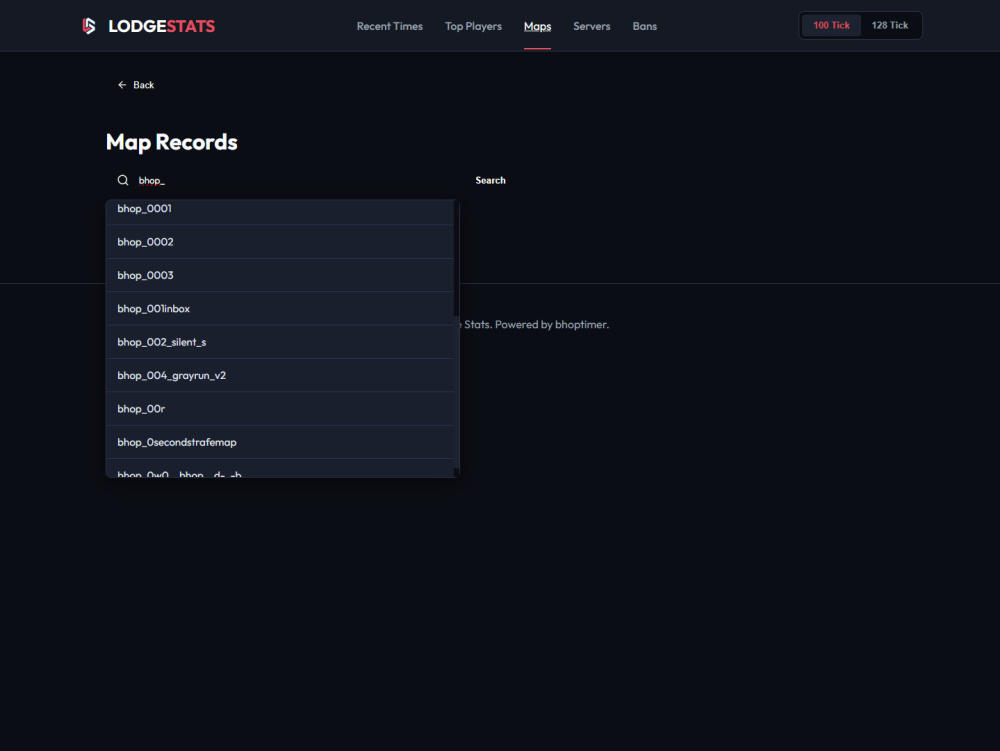
Task: Pick bhop_004_grayrun_v2 from the list
Action: 280,376
